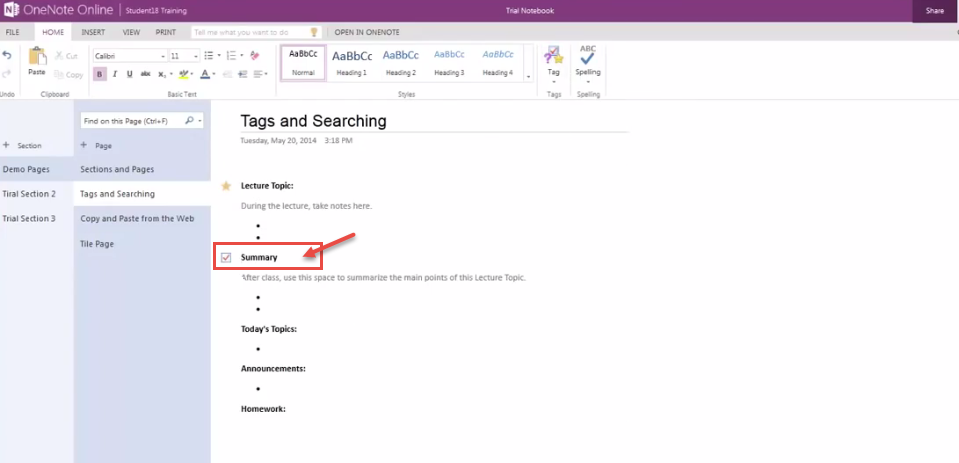
Task: Open the font color dropdown arrow
Action: (215, 74)
